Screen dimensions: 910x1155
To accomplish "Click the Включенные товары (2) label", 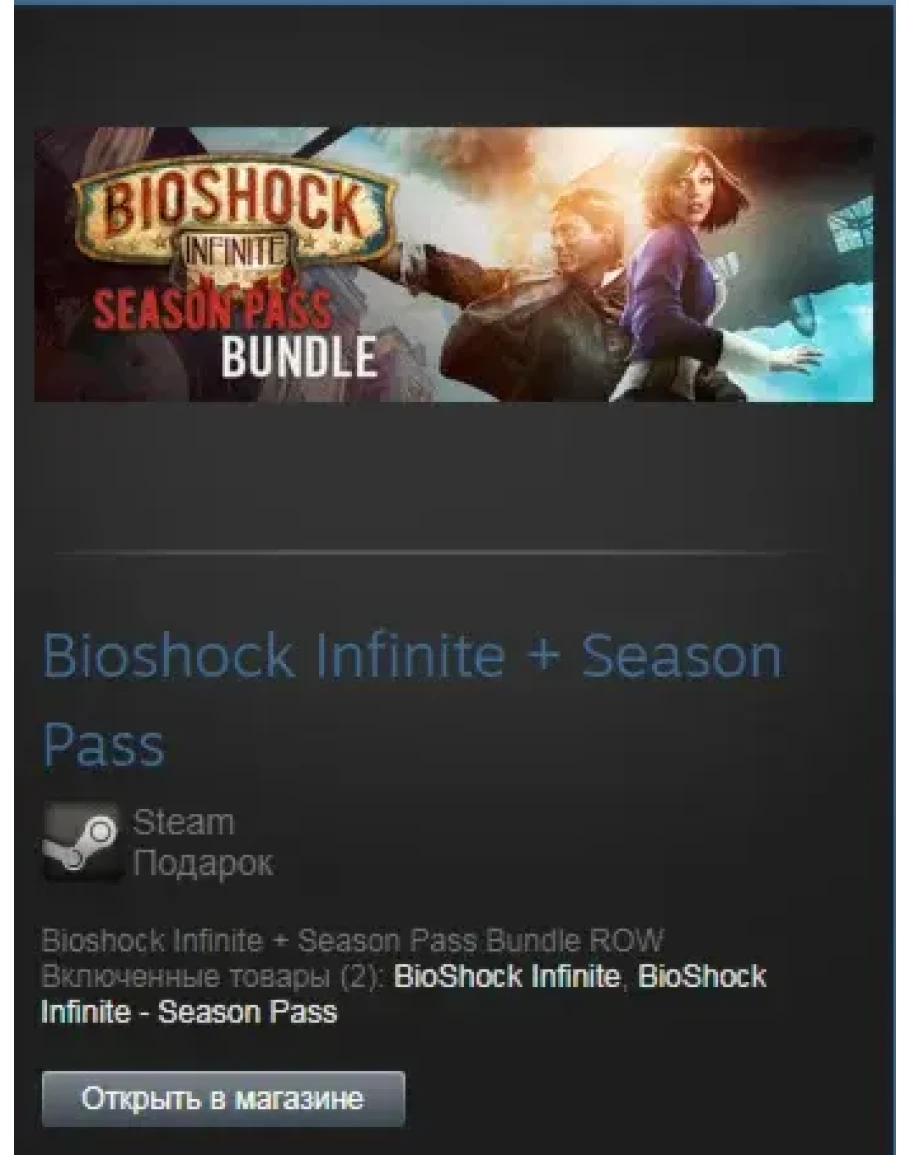I will tap(213, 977).
